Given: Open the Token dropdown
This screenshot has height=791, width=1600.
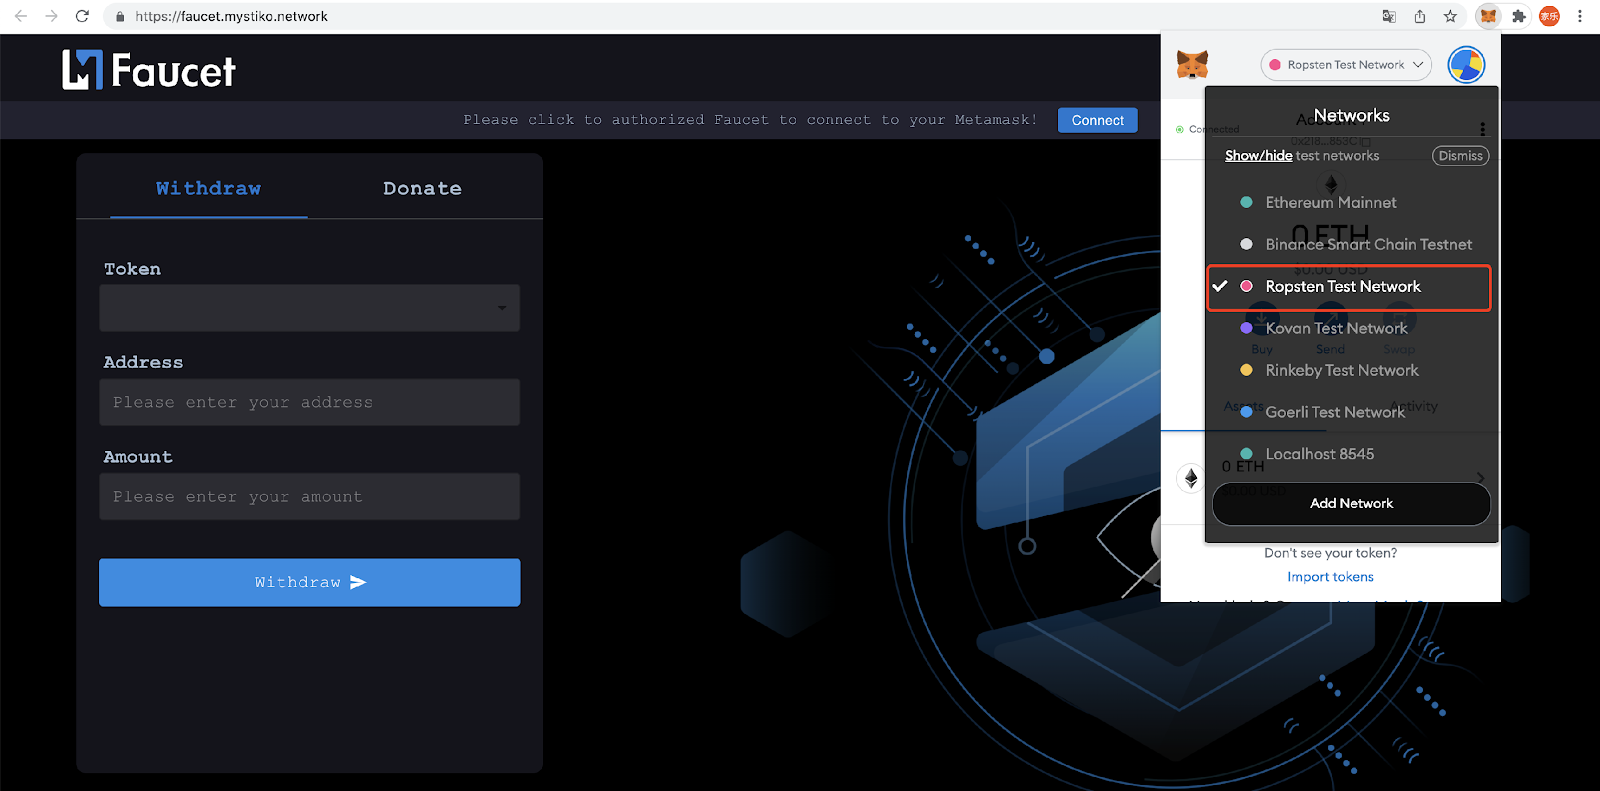Looking at the screenshot, I should 309,308.
